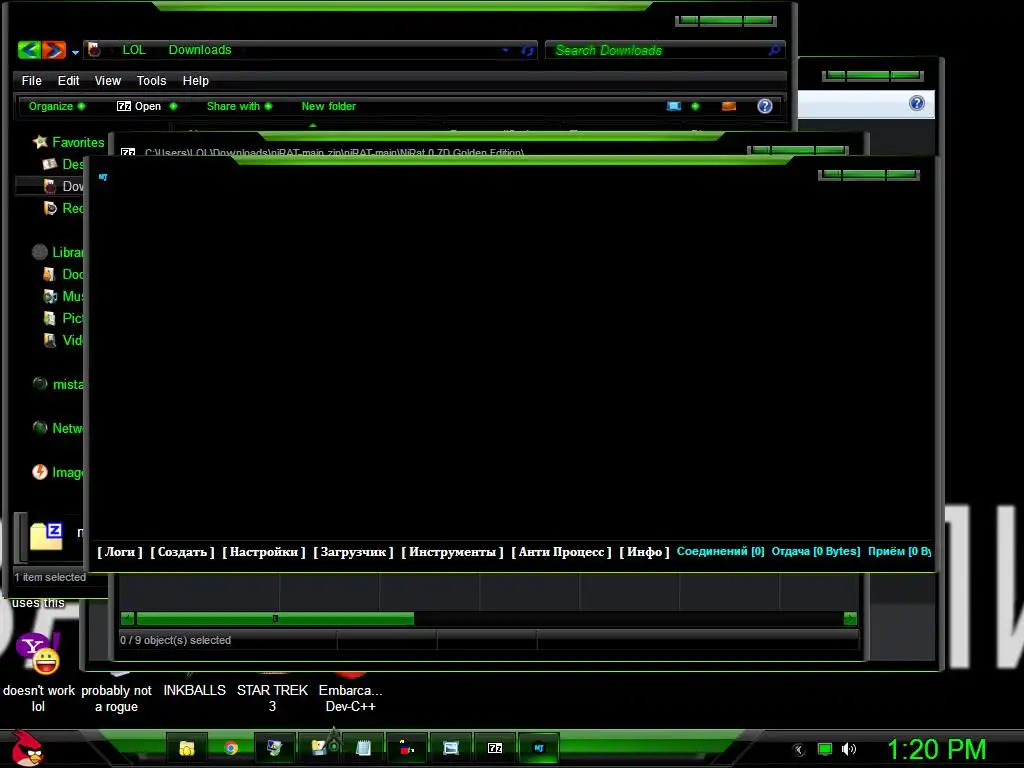Click the Documents library icon
The width and height of the screenshot is (1024, 768).
pyautogui.click(x=49, y=274)
